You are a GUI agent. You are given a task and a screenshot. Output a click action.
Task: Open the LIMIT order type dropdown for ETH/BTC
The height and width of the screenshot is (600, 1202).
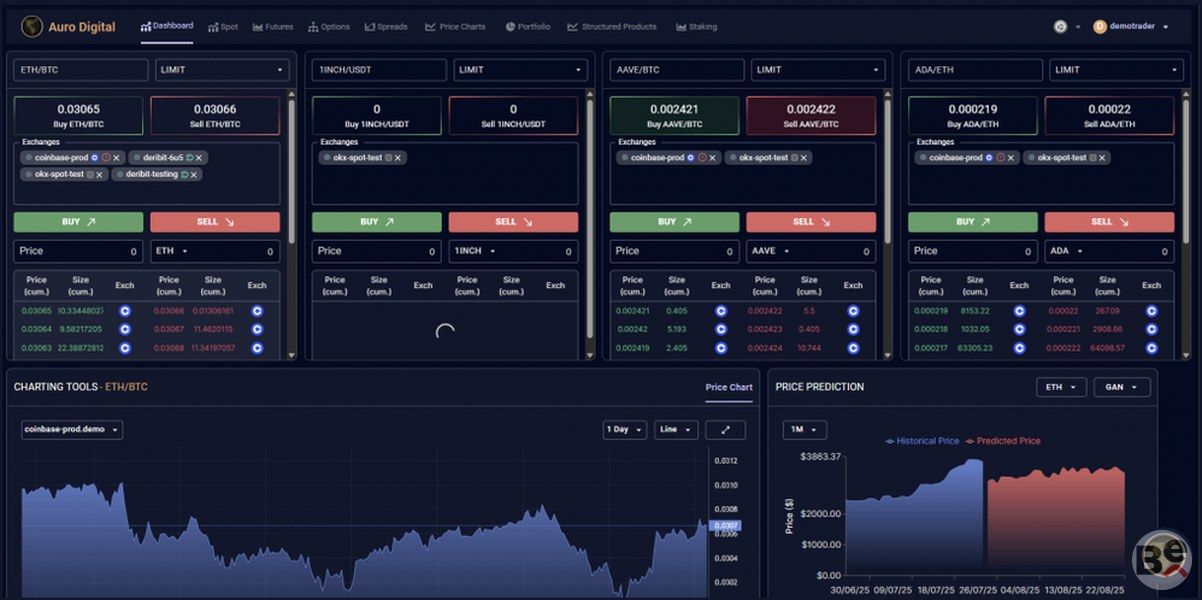coord(222,70)
